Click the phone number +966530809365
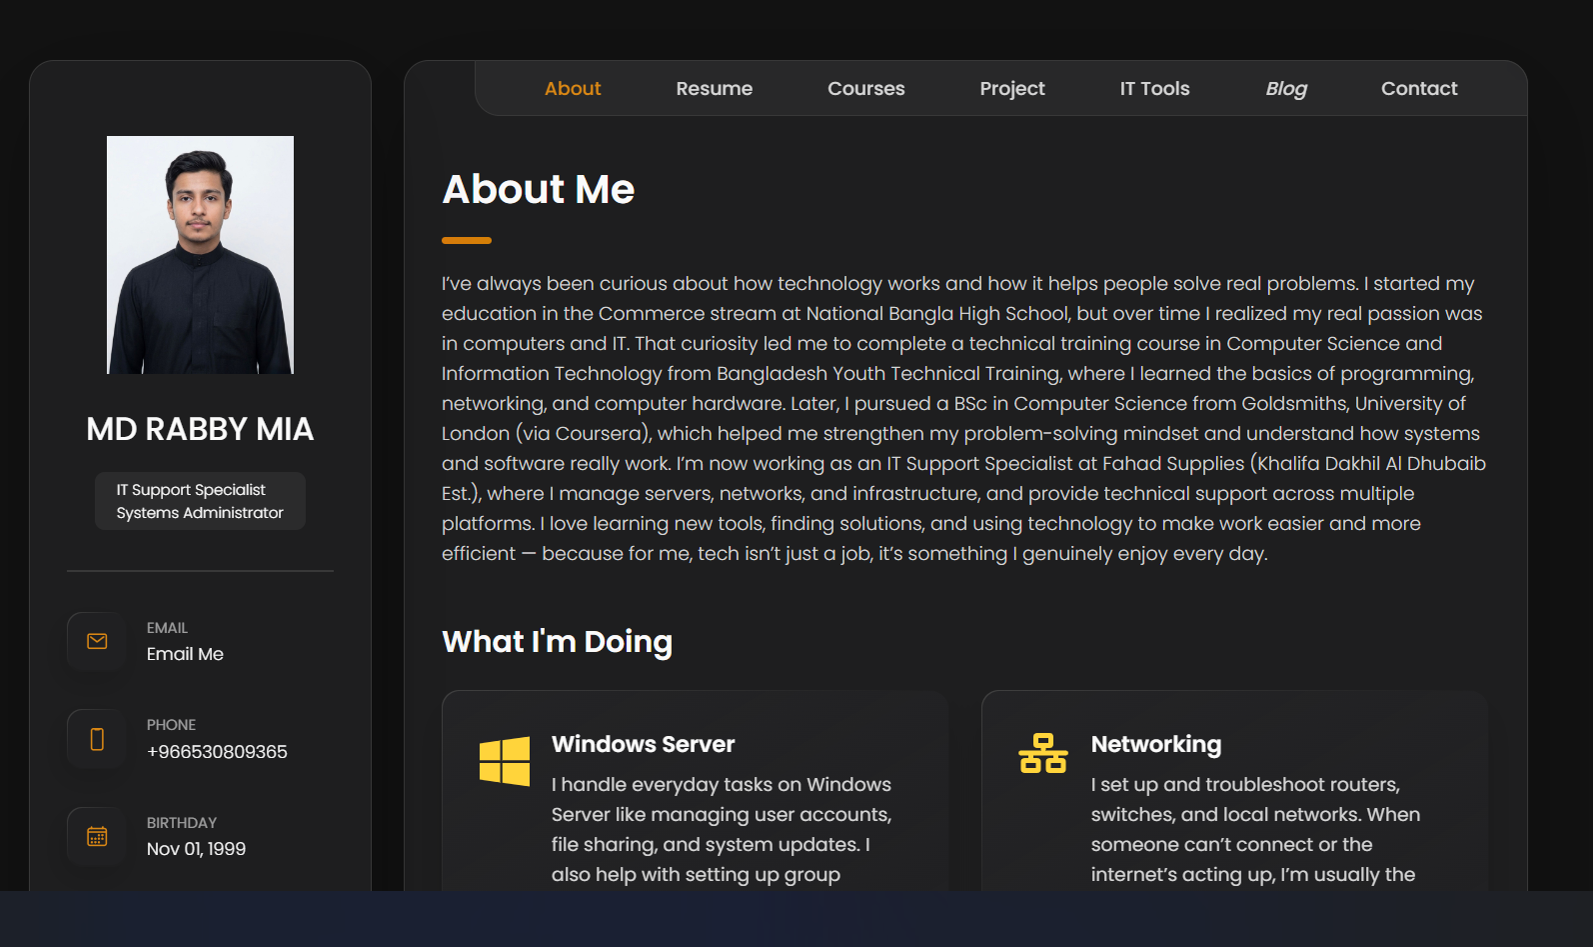Image resolution: width=1593 pixels, height=947 pixels. click(x=217, y=752)
